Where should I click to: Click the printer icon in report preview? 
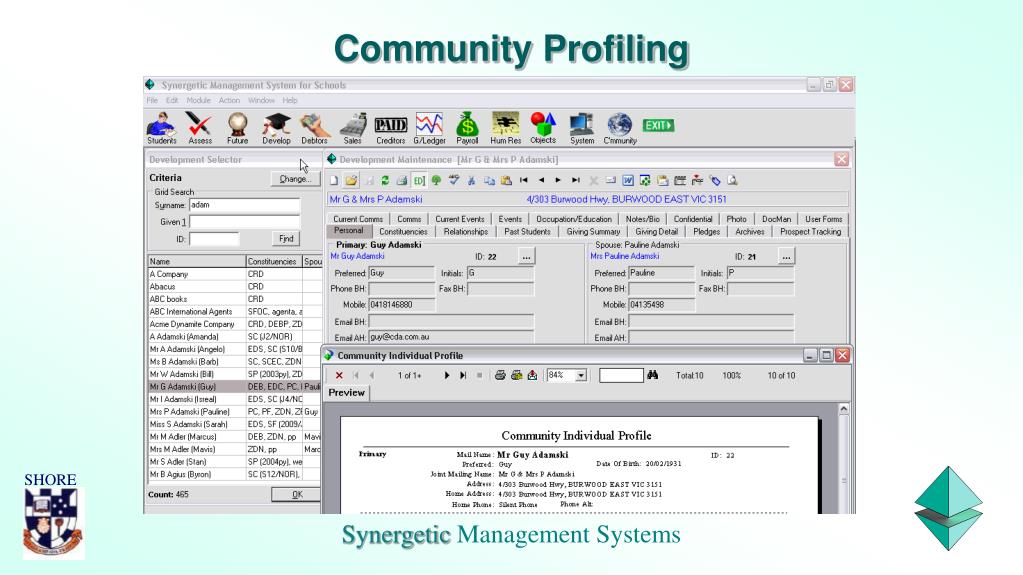pyautogui.click(x=500, y=375)
